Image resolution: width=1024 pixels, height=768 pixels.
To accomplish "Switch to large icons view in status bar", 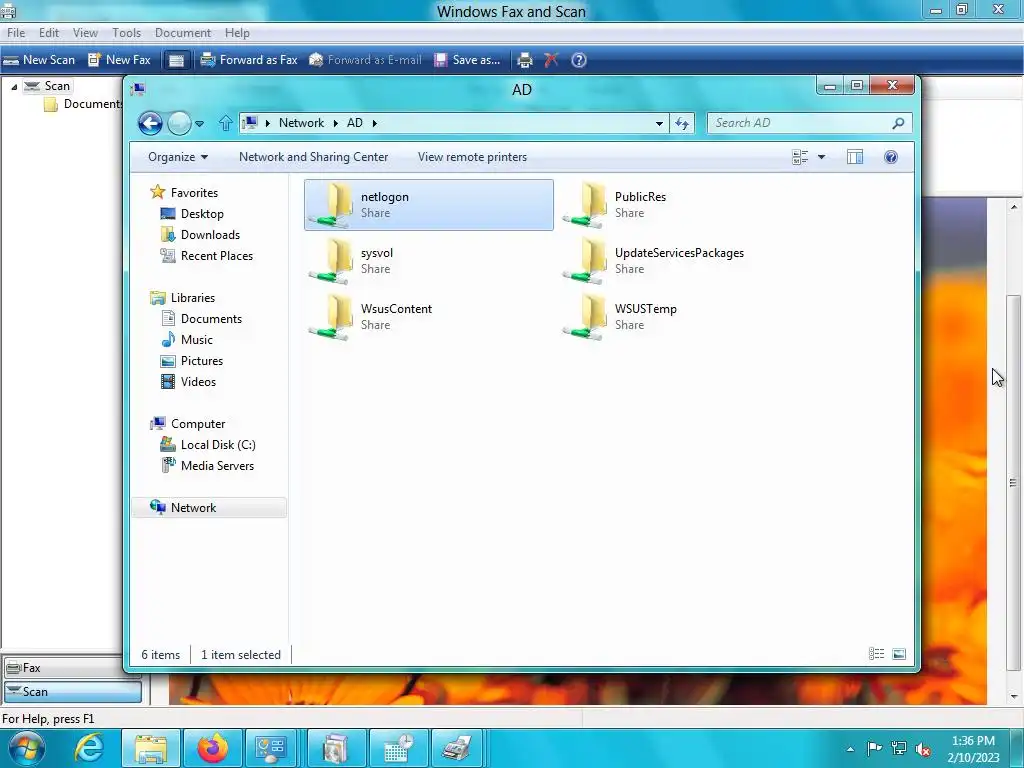I will pos(899,654).
